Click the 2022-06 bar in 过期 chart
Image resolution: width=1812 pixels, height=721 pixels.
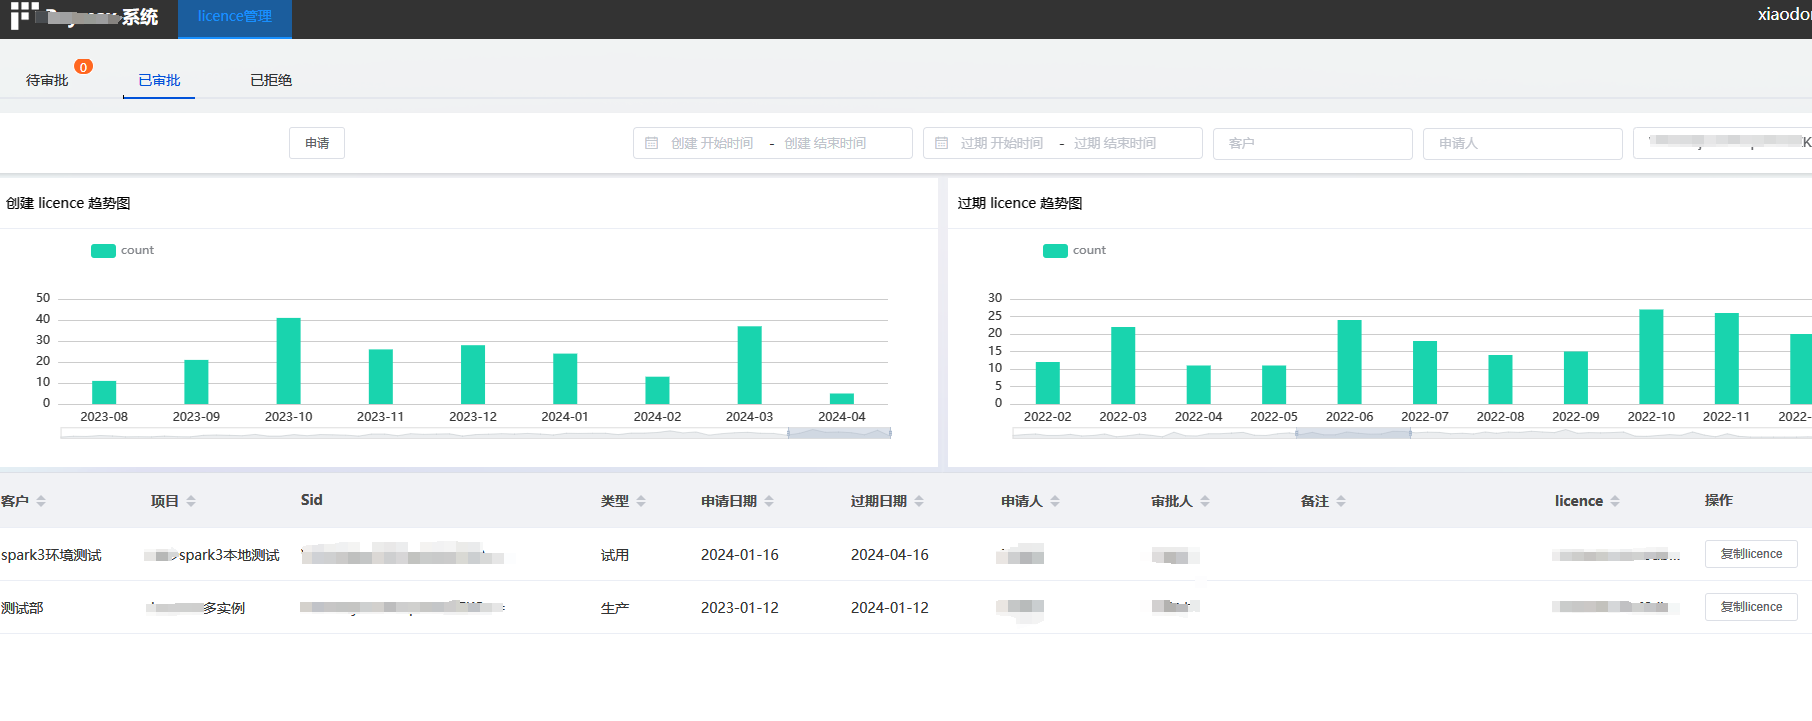(x=1349, y=362)
